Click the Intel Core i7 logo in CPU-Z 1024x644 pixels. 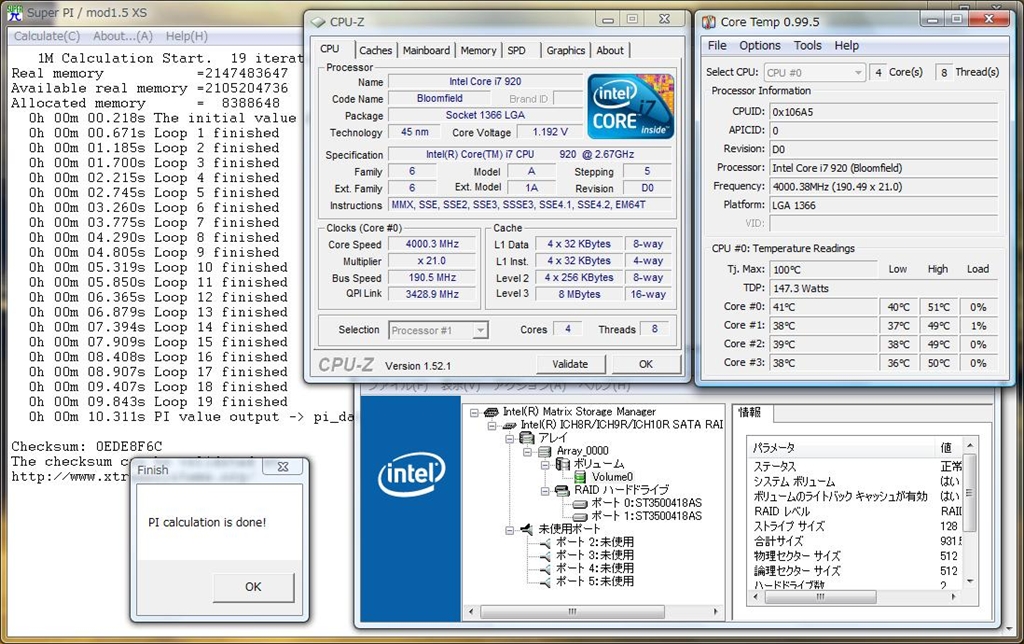click(630, 106)
